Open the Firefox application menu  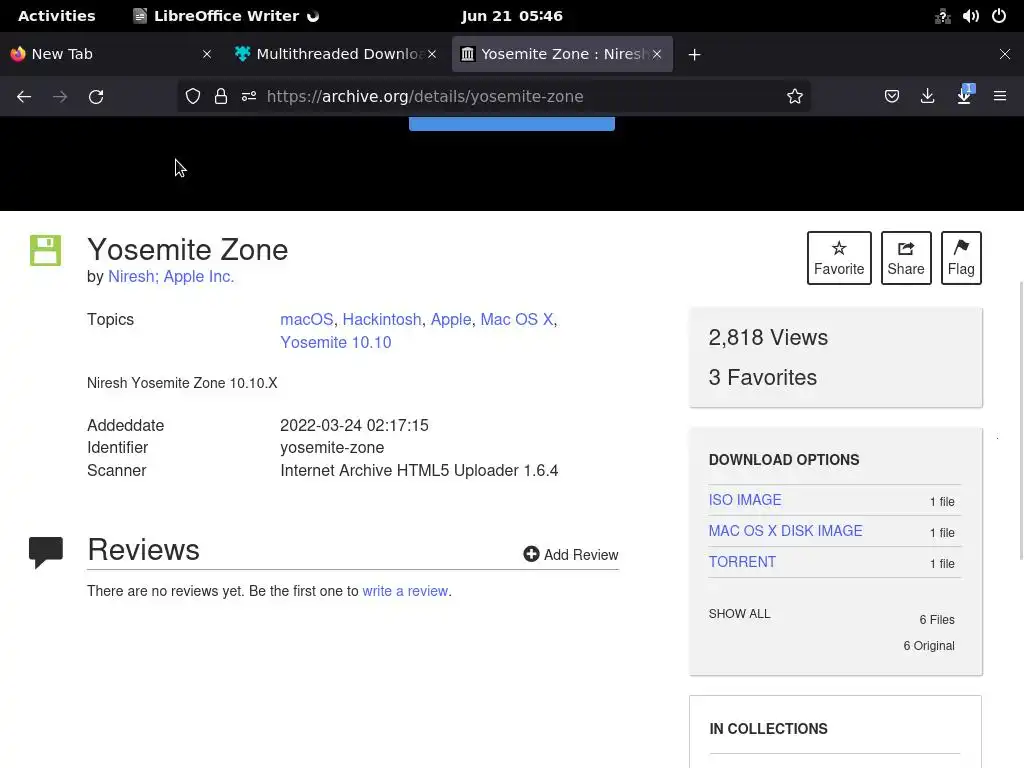[999, 97]
